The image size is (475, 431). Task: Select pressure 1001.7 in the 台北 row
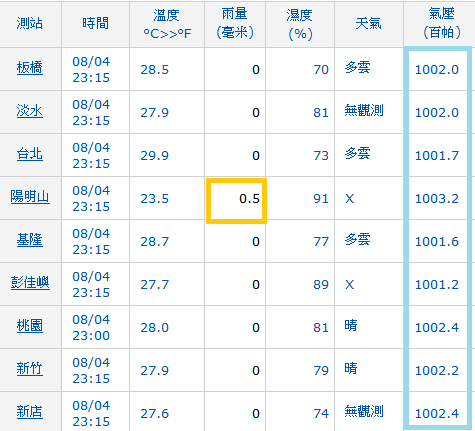point(437,156)
